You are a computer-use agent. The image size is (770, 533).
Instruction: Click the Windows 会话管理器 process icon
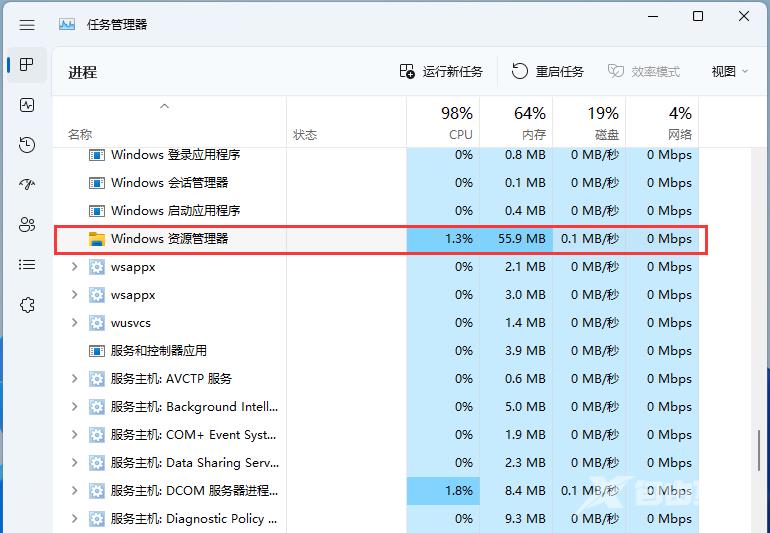[97, 183]
